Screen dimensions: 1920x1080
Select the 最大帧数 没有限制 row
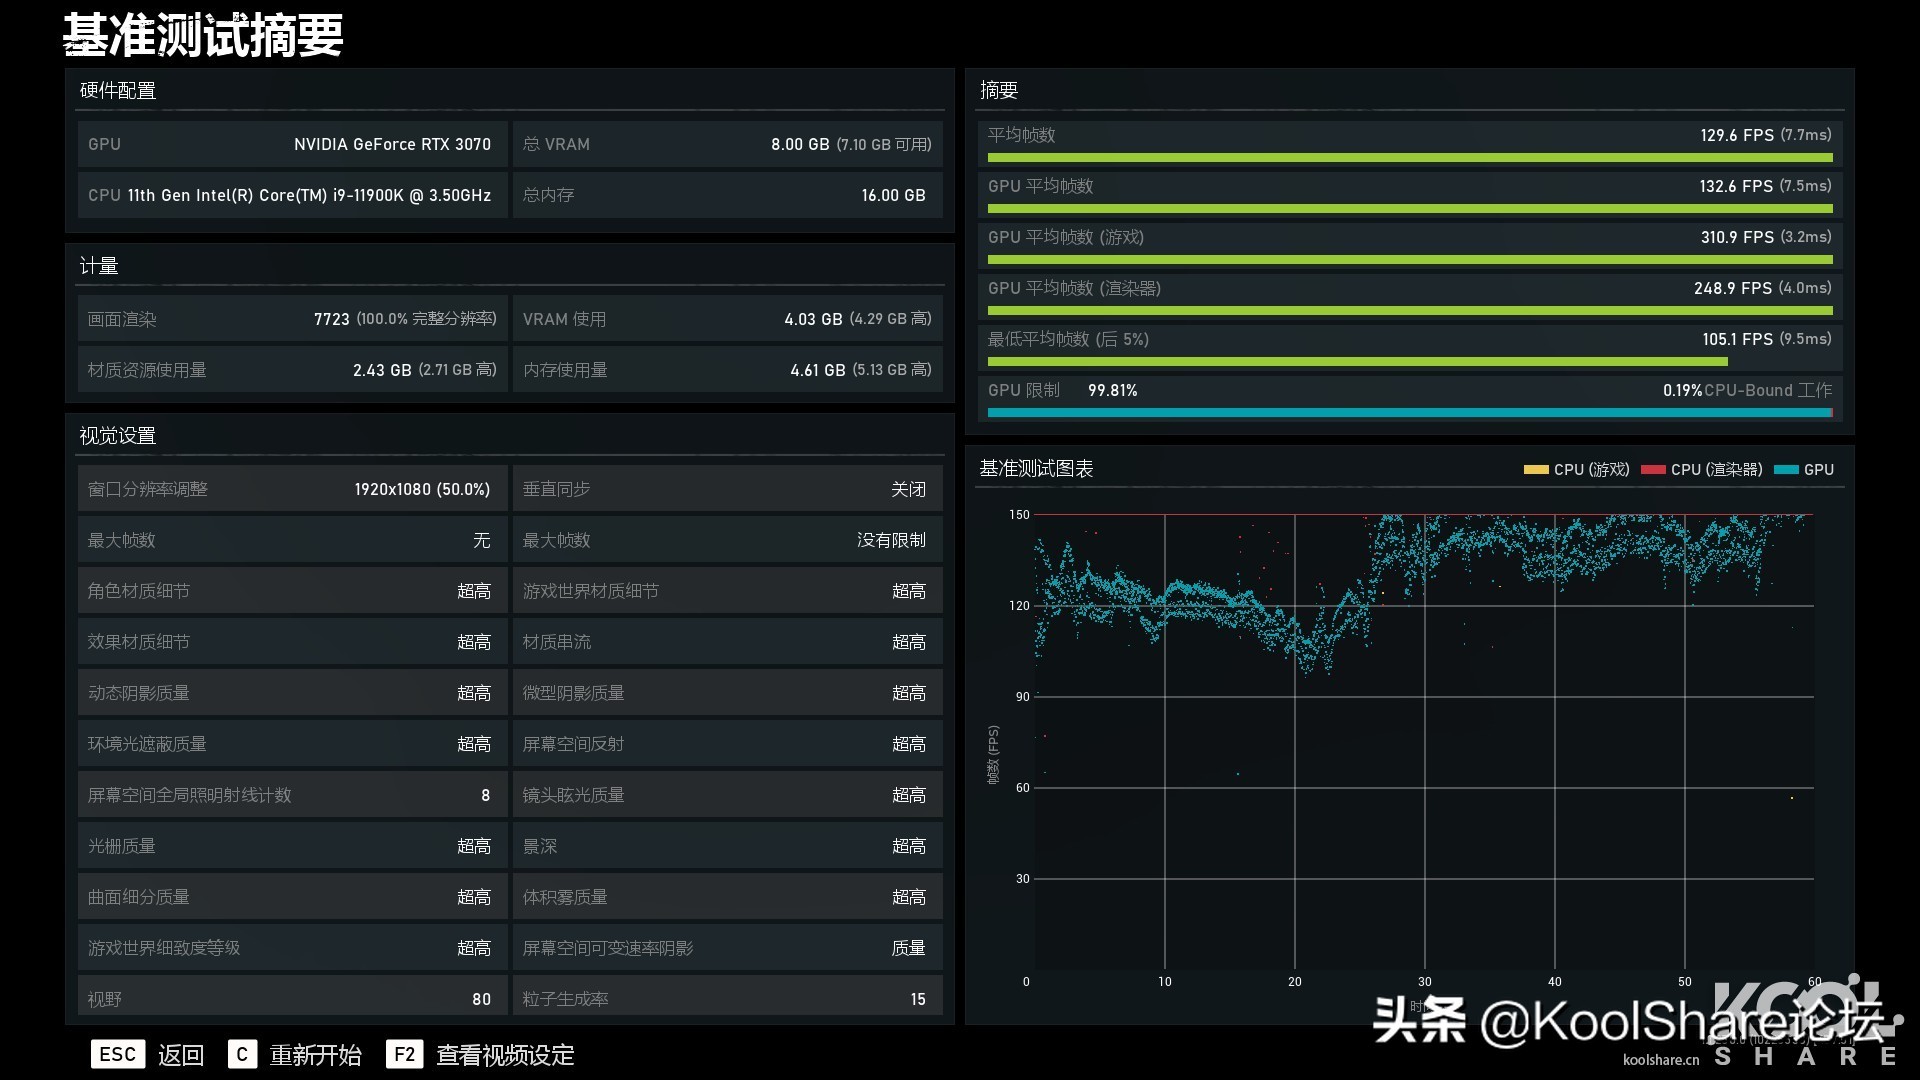click(x=727, y=540)
